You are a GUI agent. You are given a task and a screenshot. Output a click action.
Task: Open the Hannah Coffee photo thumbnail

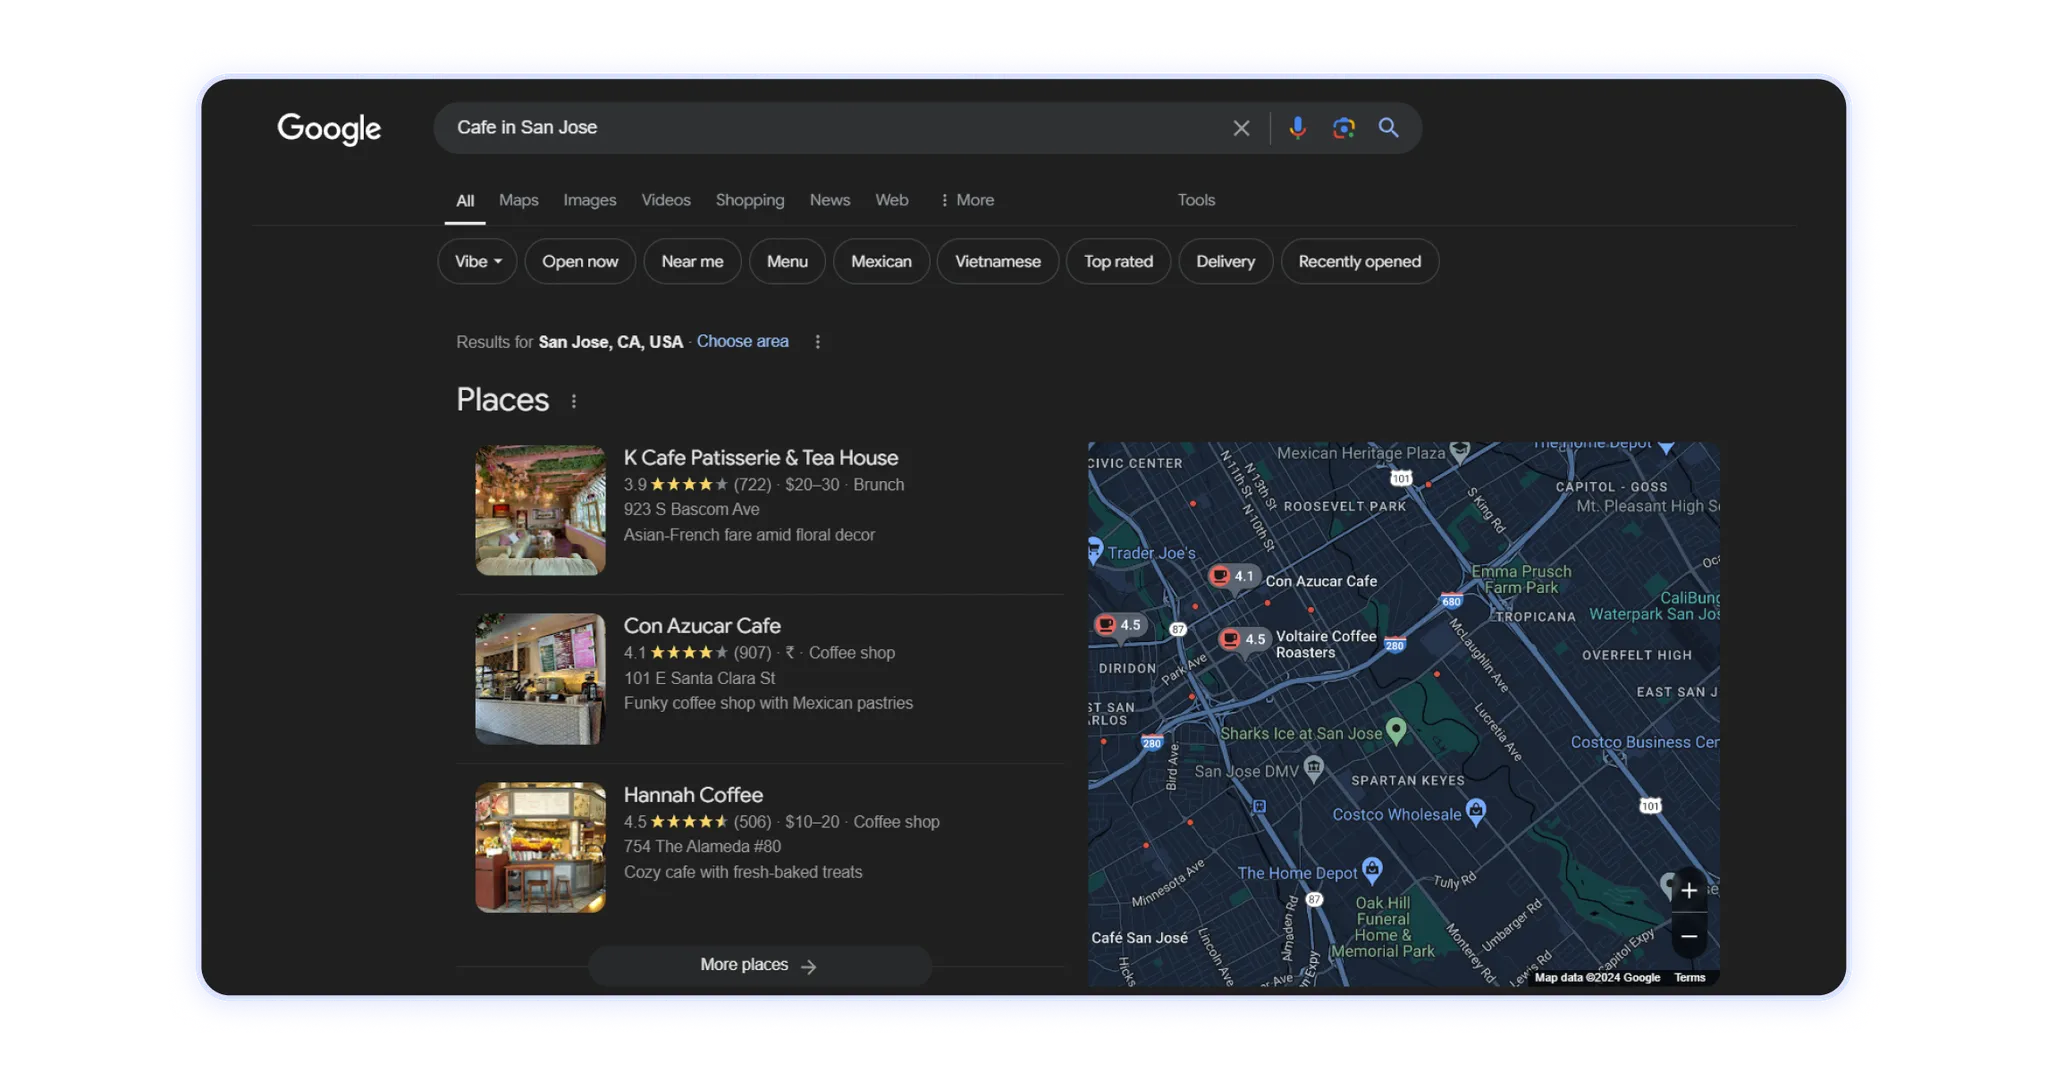(x=540, y=847)
